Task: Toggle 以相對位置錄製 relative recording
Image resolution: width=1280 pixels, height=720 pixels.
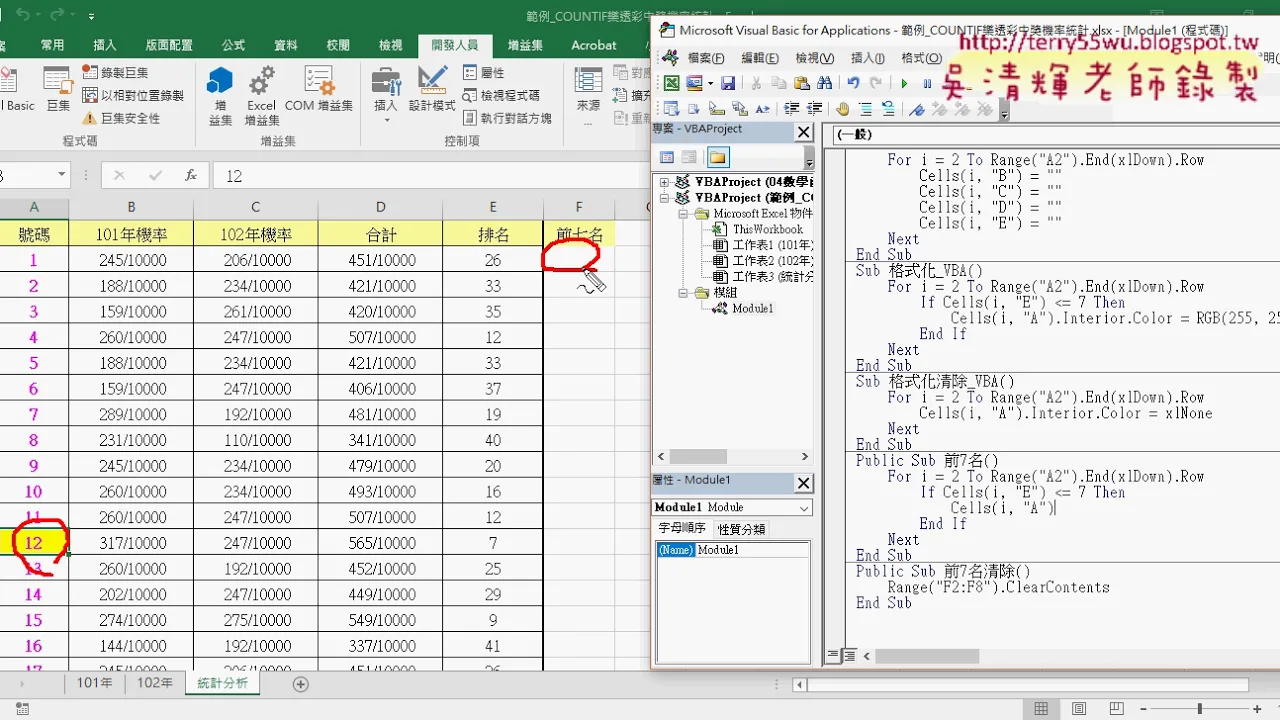Action: [133, 95]
